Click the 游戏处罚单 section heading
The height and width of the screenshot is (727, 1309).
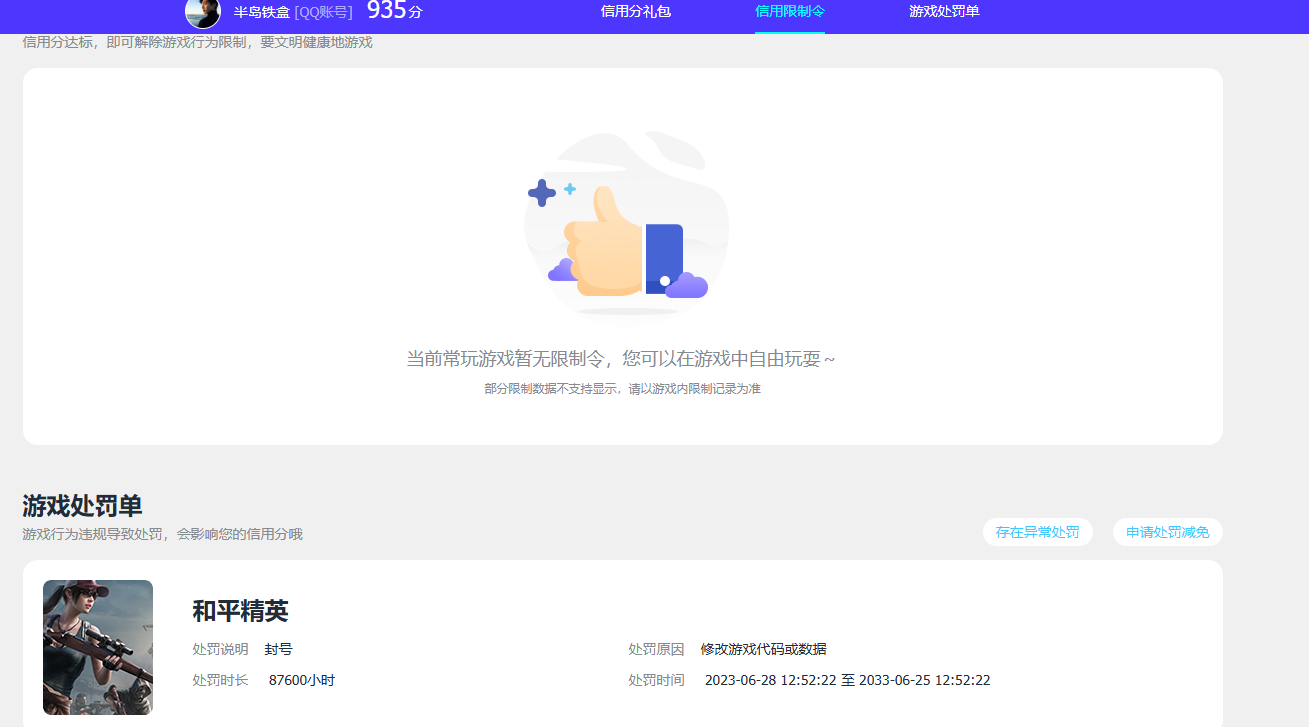tap(82, 506)
